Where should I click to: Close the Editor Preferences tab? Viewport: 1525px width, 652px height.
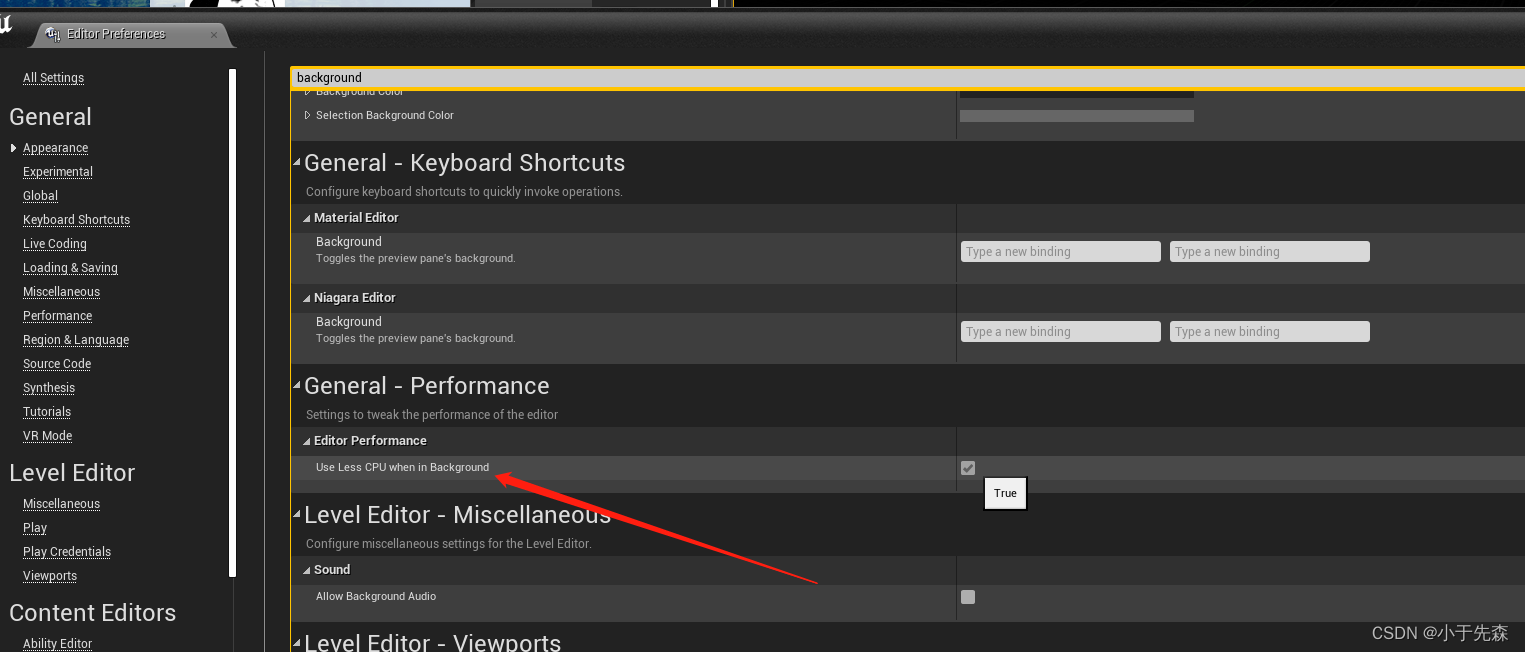(214, 35)
